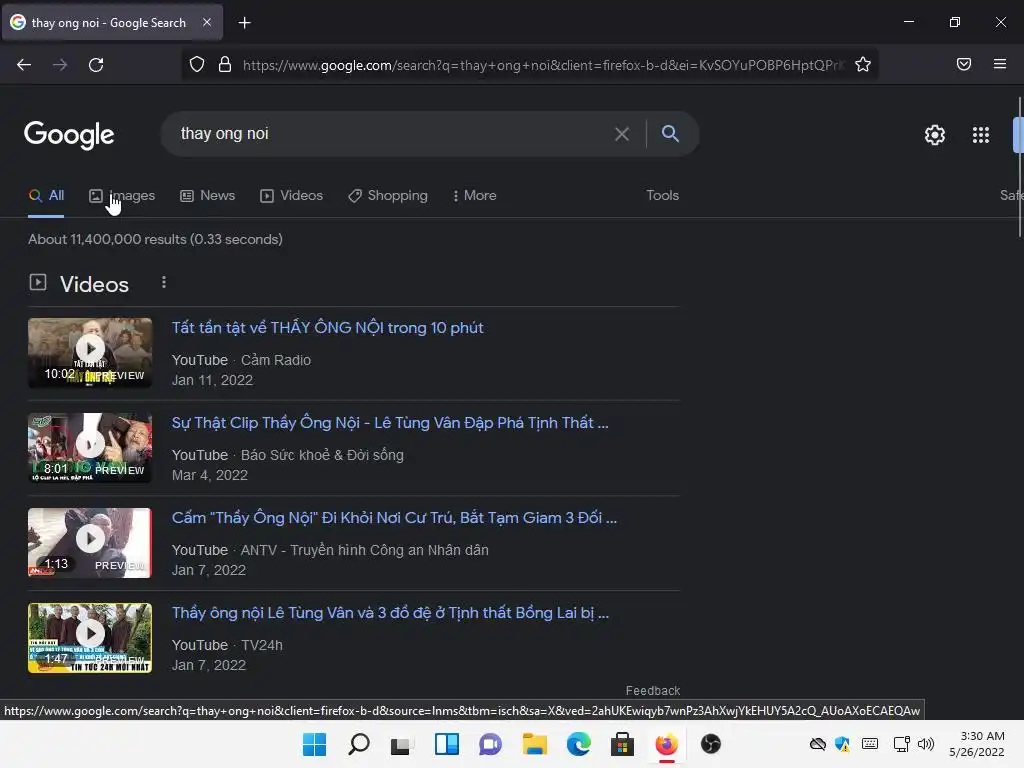Click the page vertical scrollbar

click(x=1020, y=167)
